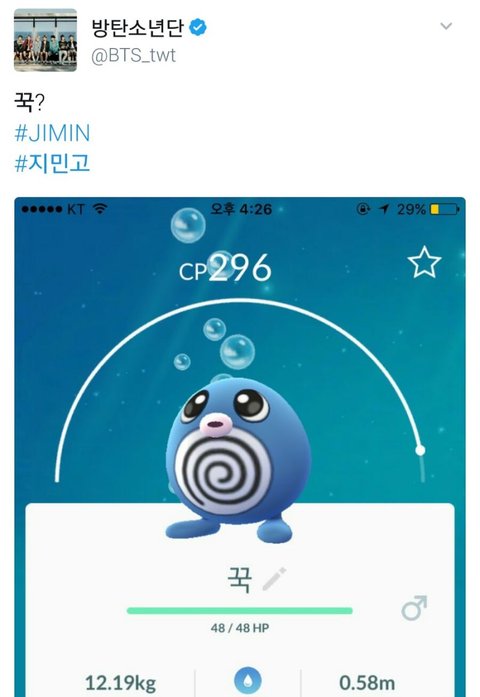Image resolution: width=480 pixels, height=697 pixels.
Task: Click the male gender symbol icon
Action: point(414,608)
